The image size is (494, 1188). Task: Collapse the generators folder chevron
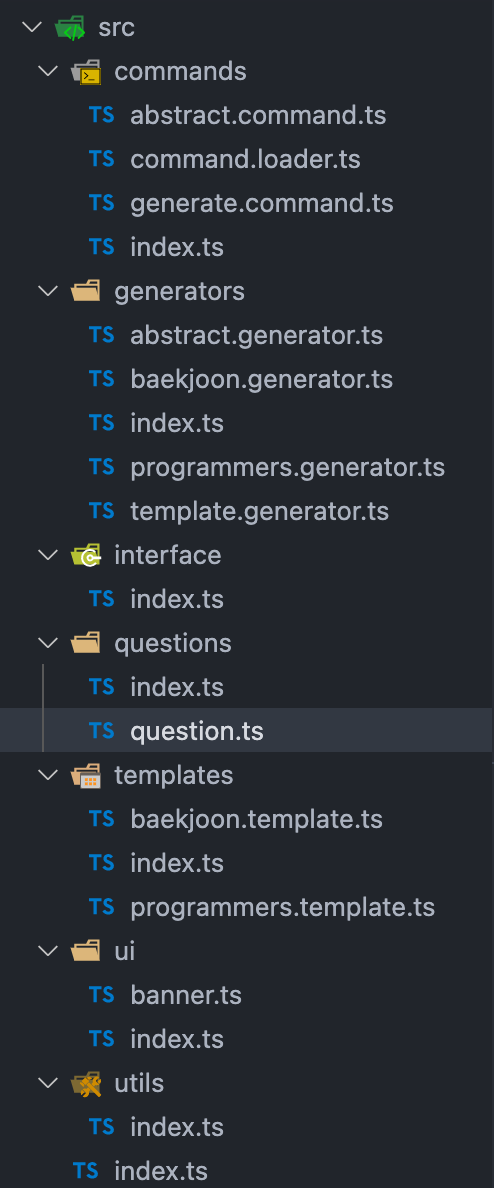tap(48, 292)
